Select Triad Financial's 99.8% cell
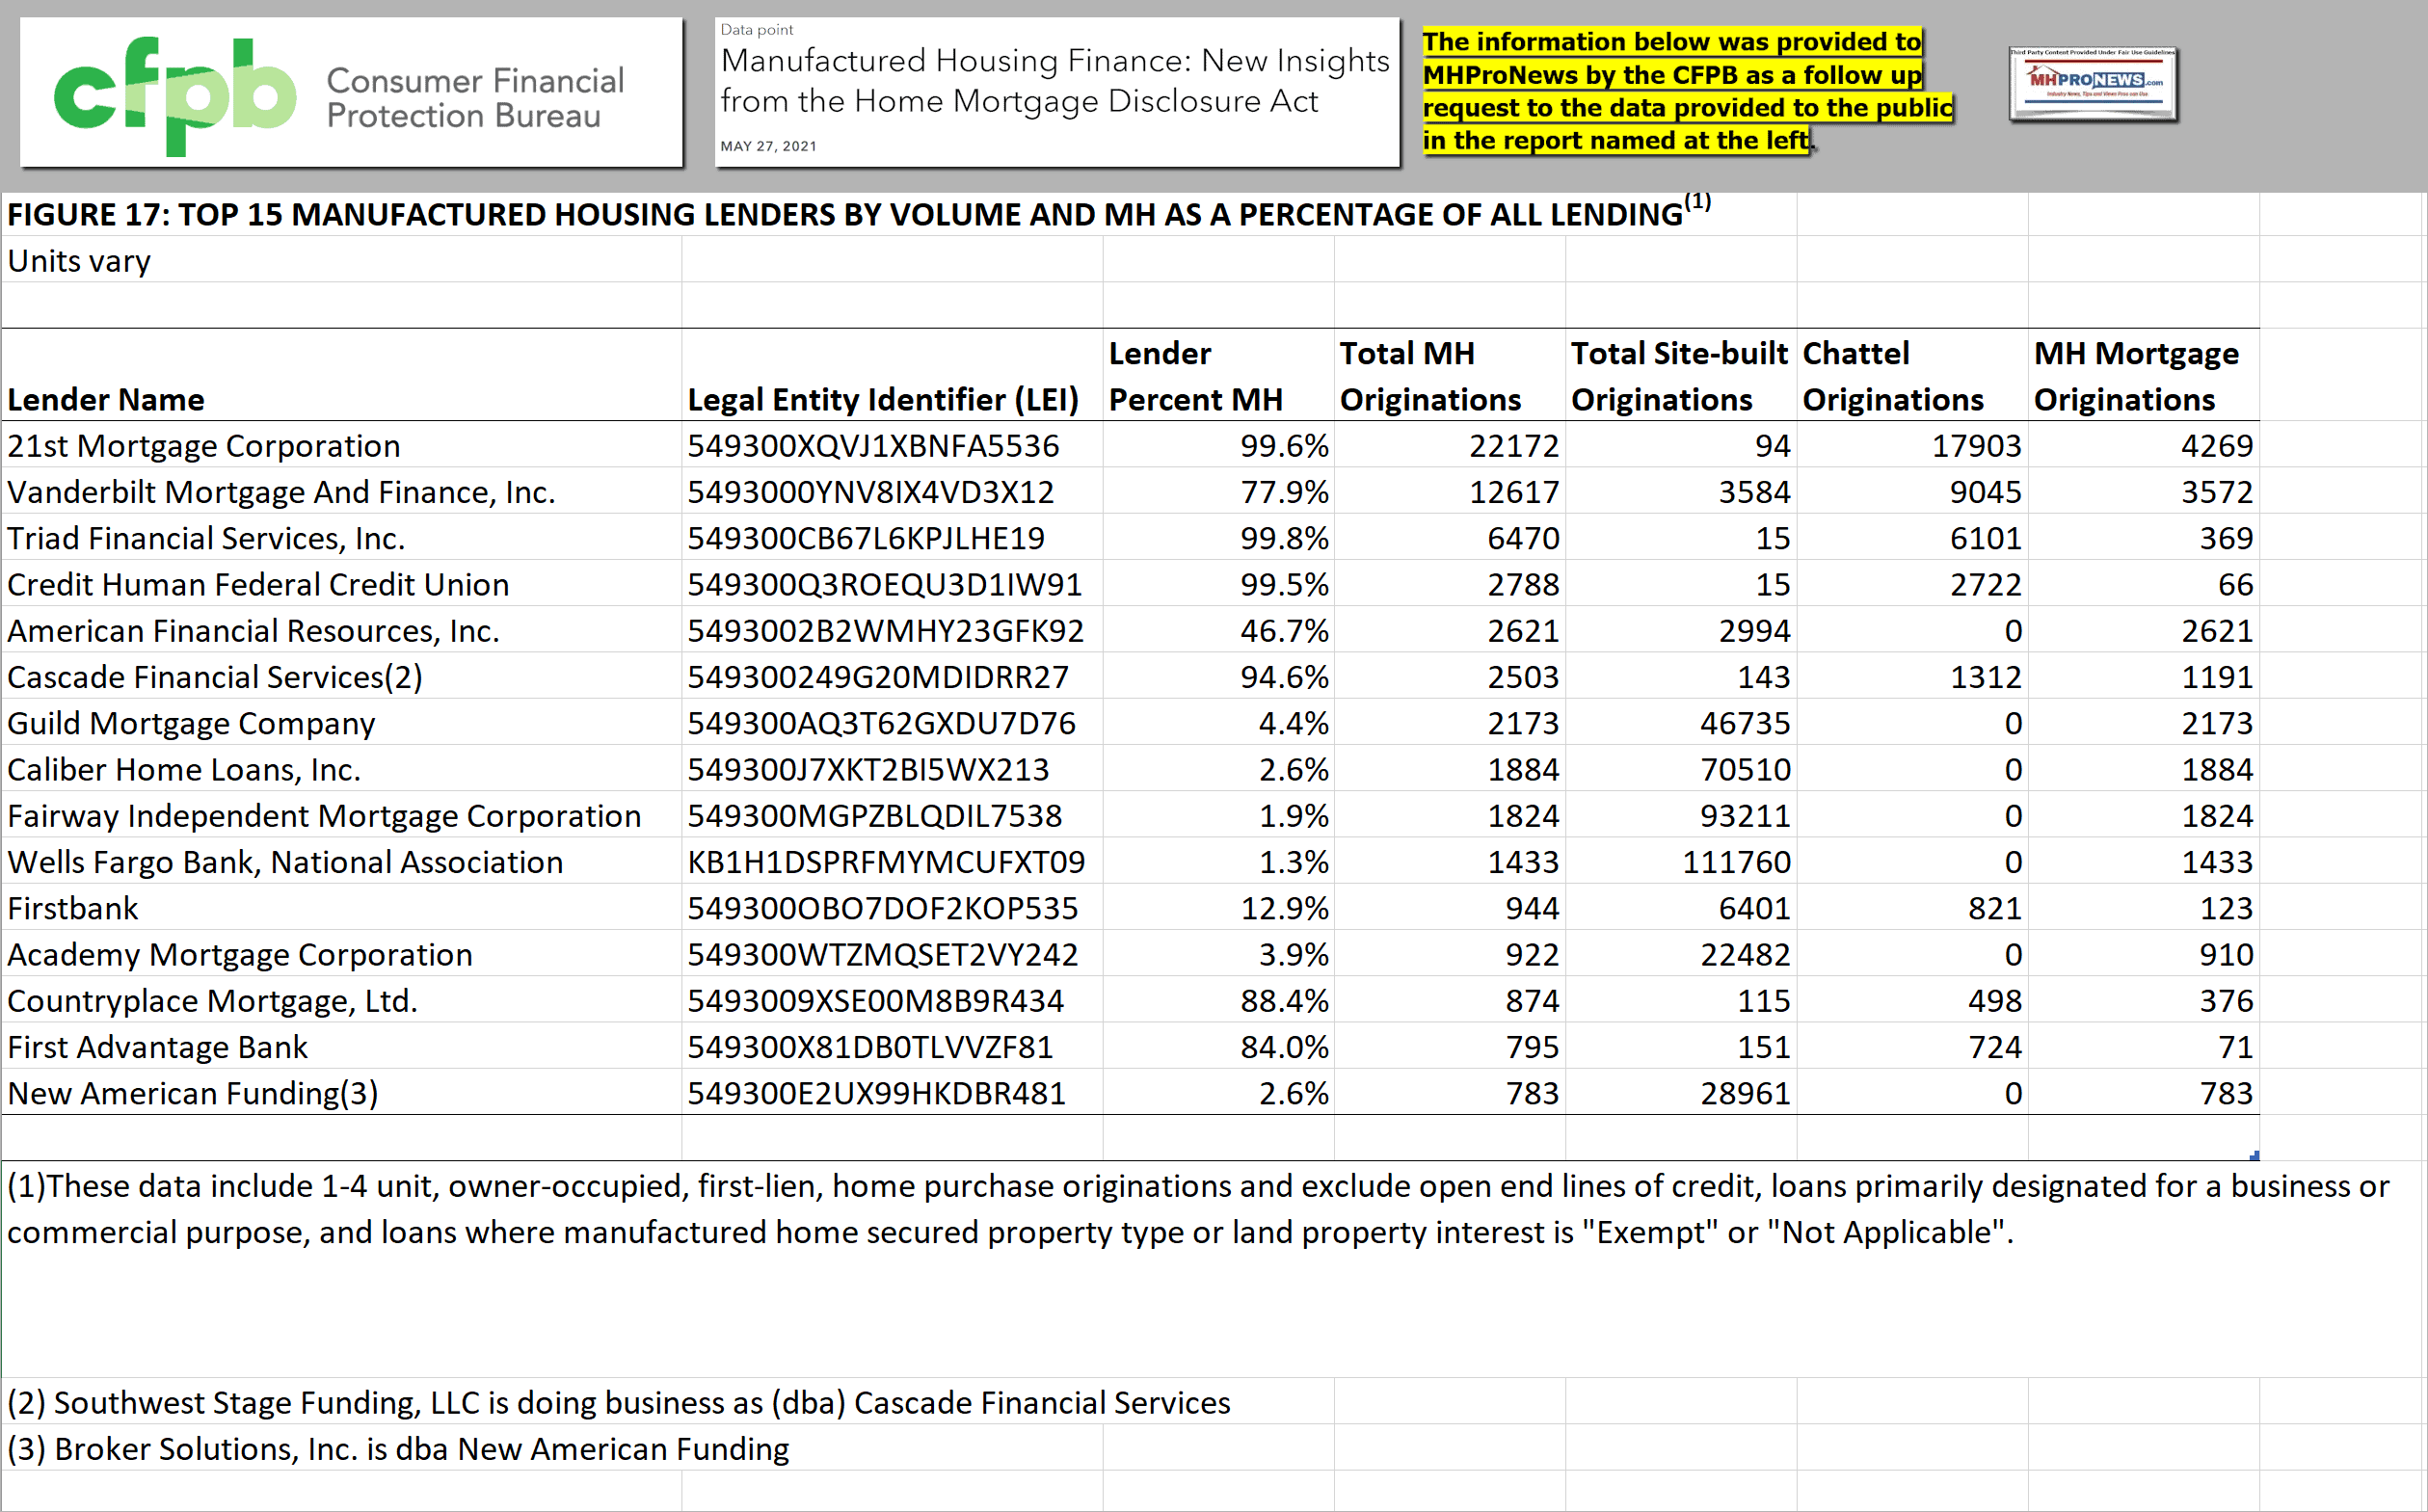 (x=1283, y=538)
